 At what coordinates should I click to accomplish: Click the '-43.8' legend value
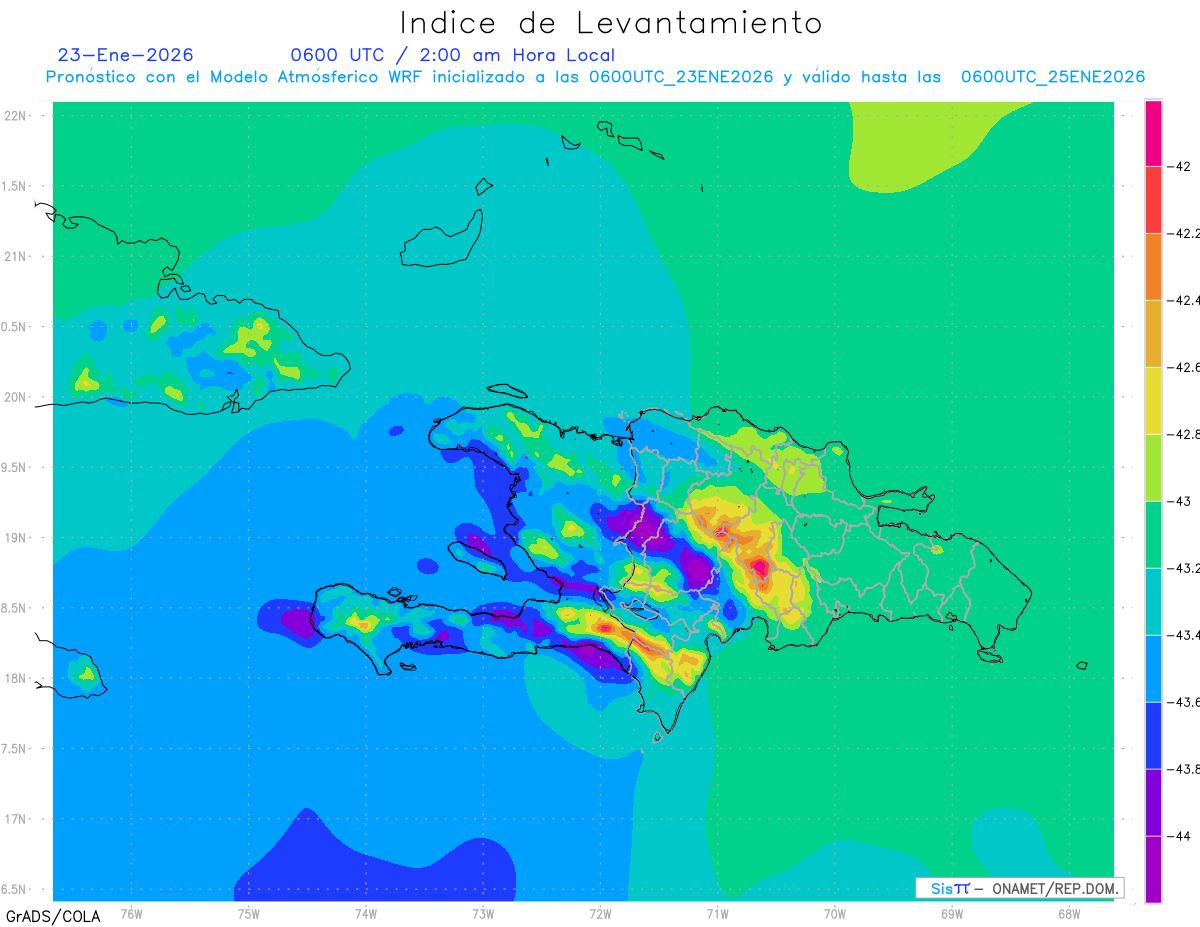point(1186,769)
